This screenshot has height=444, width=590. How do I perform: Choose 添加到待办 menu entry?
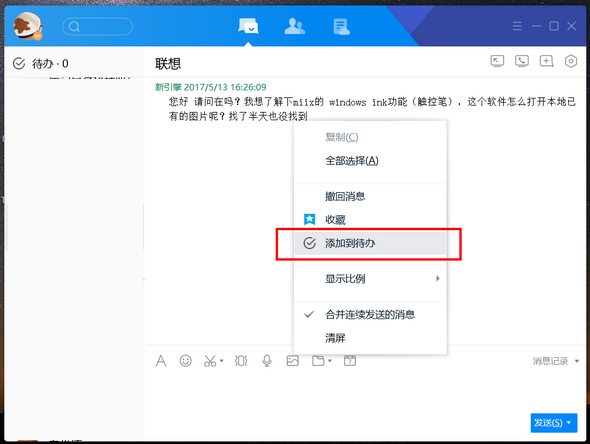click(370, 243)
